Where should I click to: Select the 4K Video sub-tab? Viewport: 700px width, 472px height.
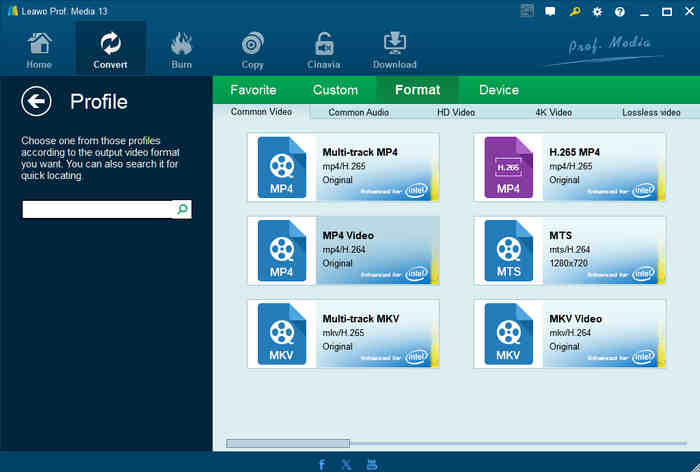pos(554,113)
